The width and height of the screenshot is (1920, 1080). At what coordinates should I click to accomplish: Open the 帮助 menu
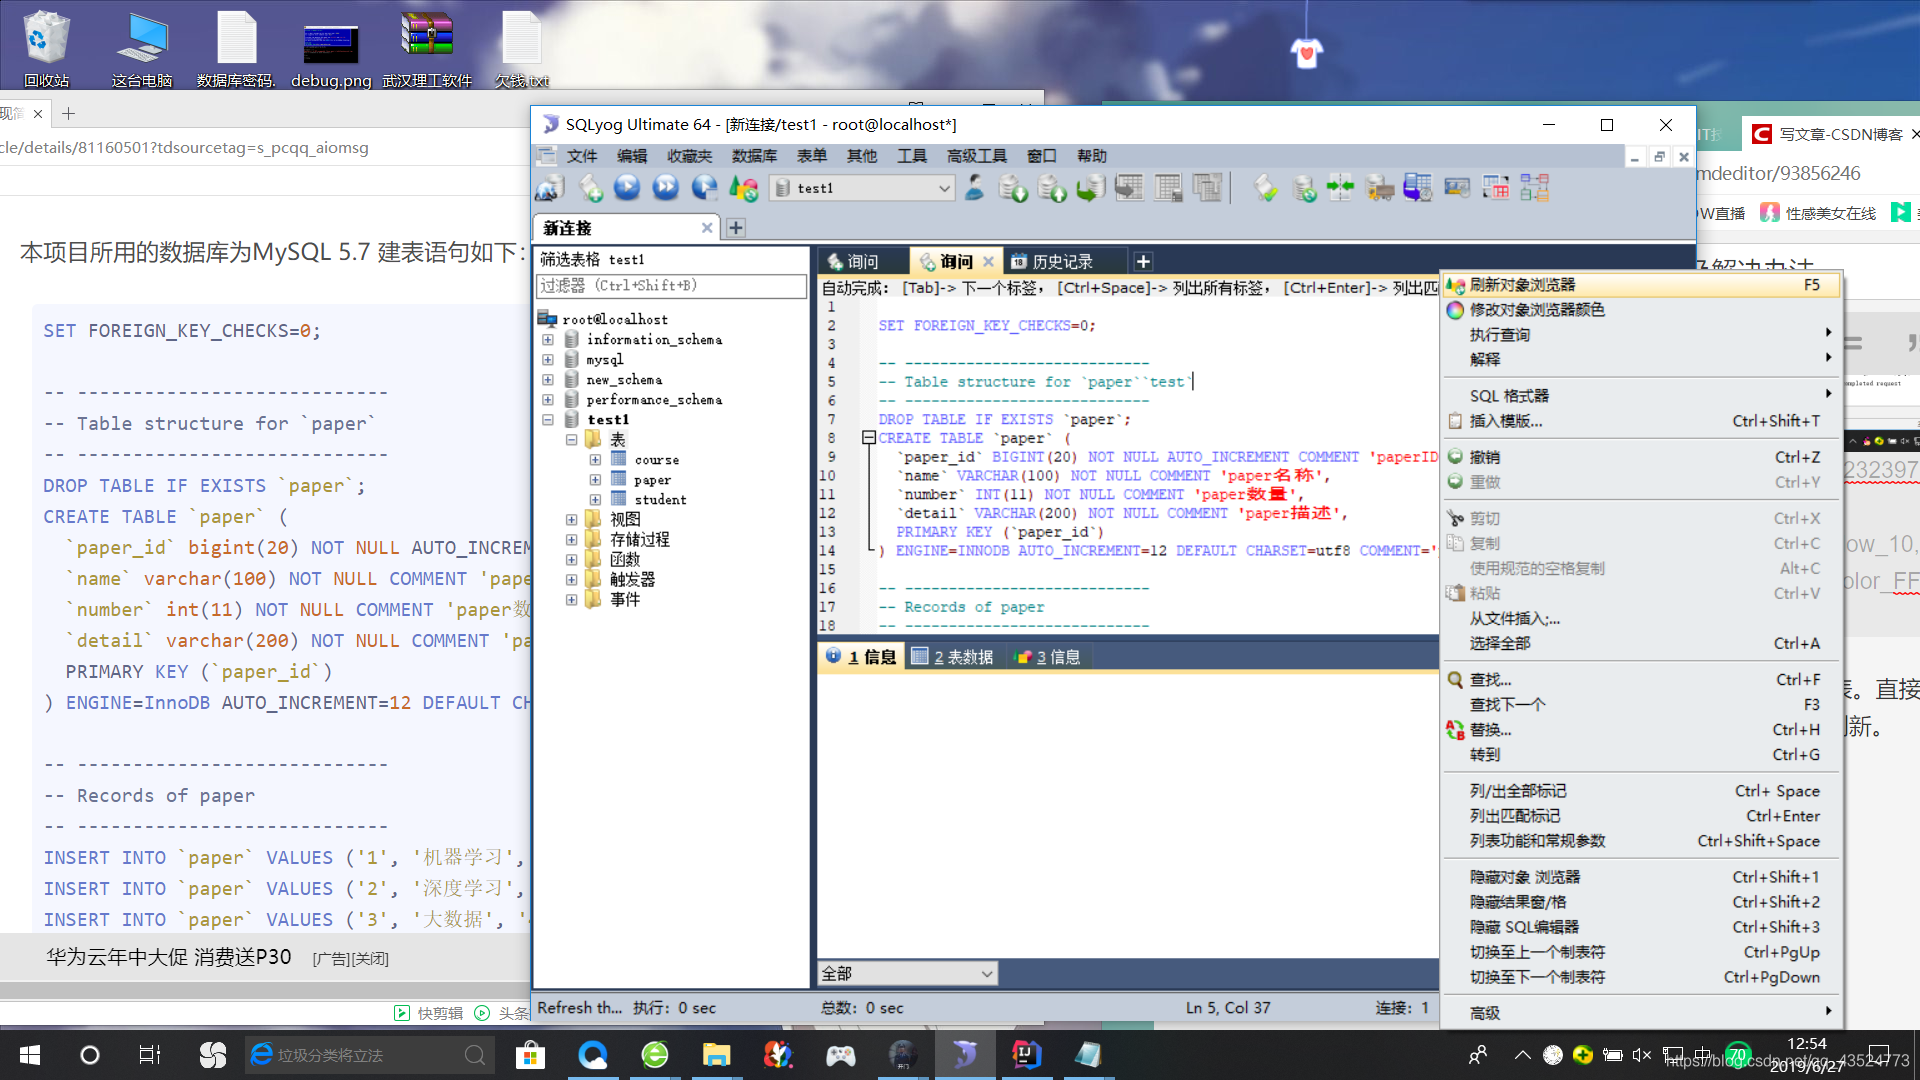coord(1092,156)
